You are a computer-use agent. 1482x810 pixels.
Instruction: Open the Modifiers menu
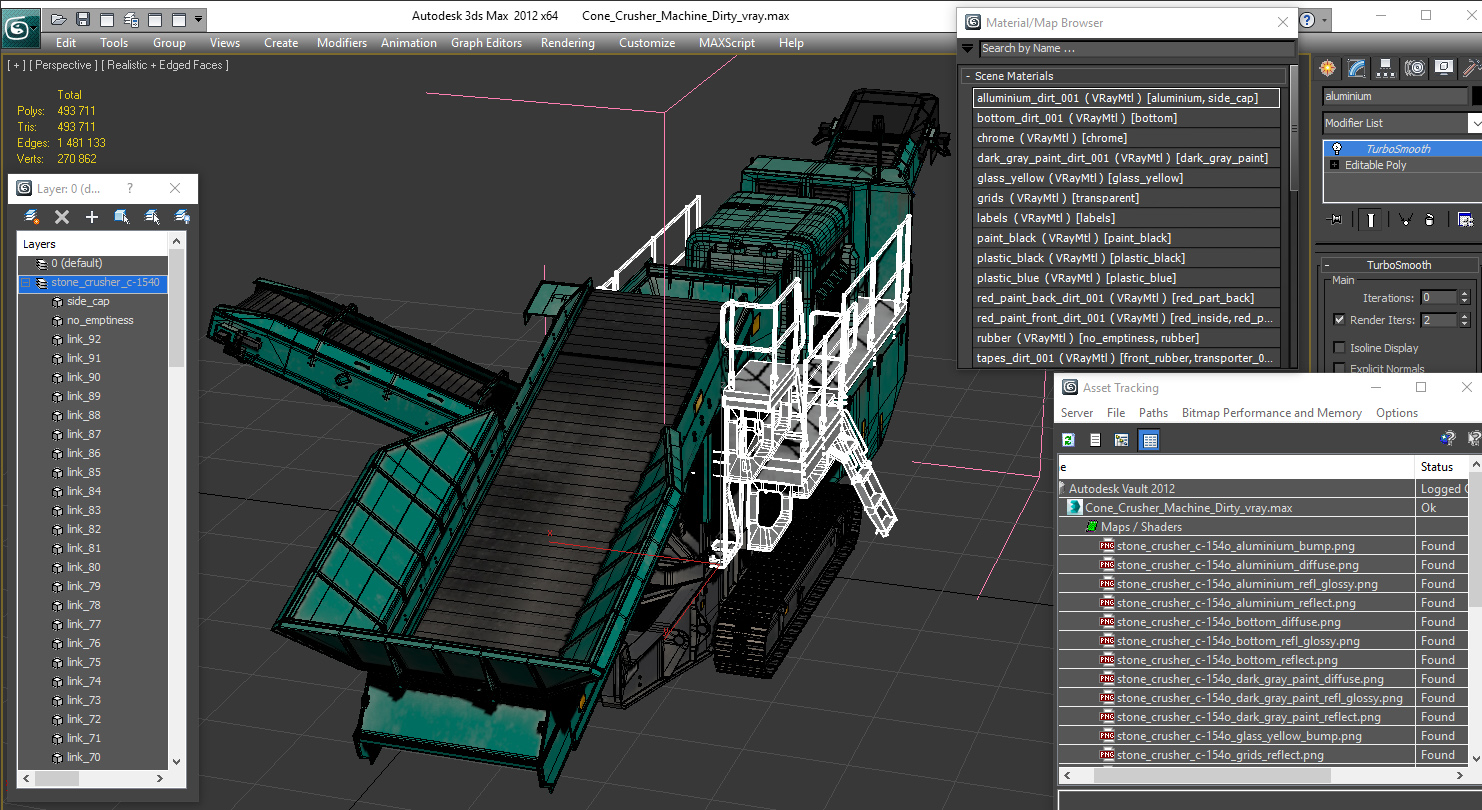342,43
